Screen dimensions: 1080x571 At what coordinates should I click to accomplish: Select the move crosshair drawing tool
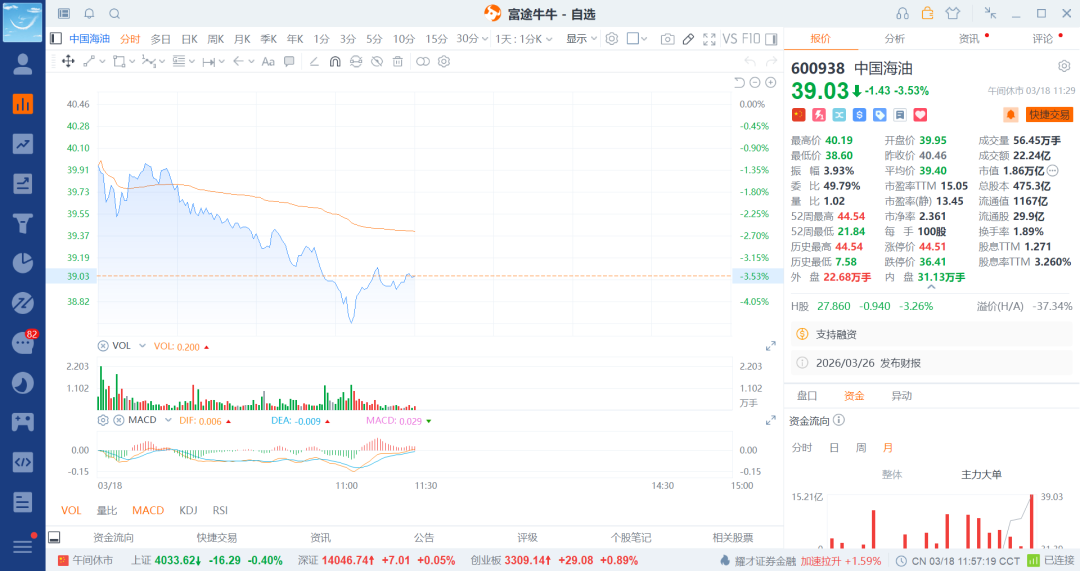68,61
